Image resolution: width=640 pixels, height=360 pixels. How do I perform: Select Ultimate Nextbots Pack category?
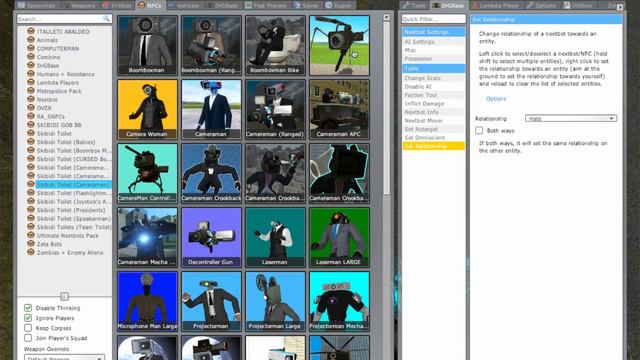[67, 236]
